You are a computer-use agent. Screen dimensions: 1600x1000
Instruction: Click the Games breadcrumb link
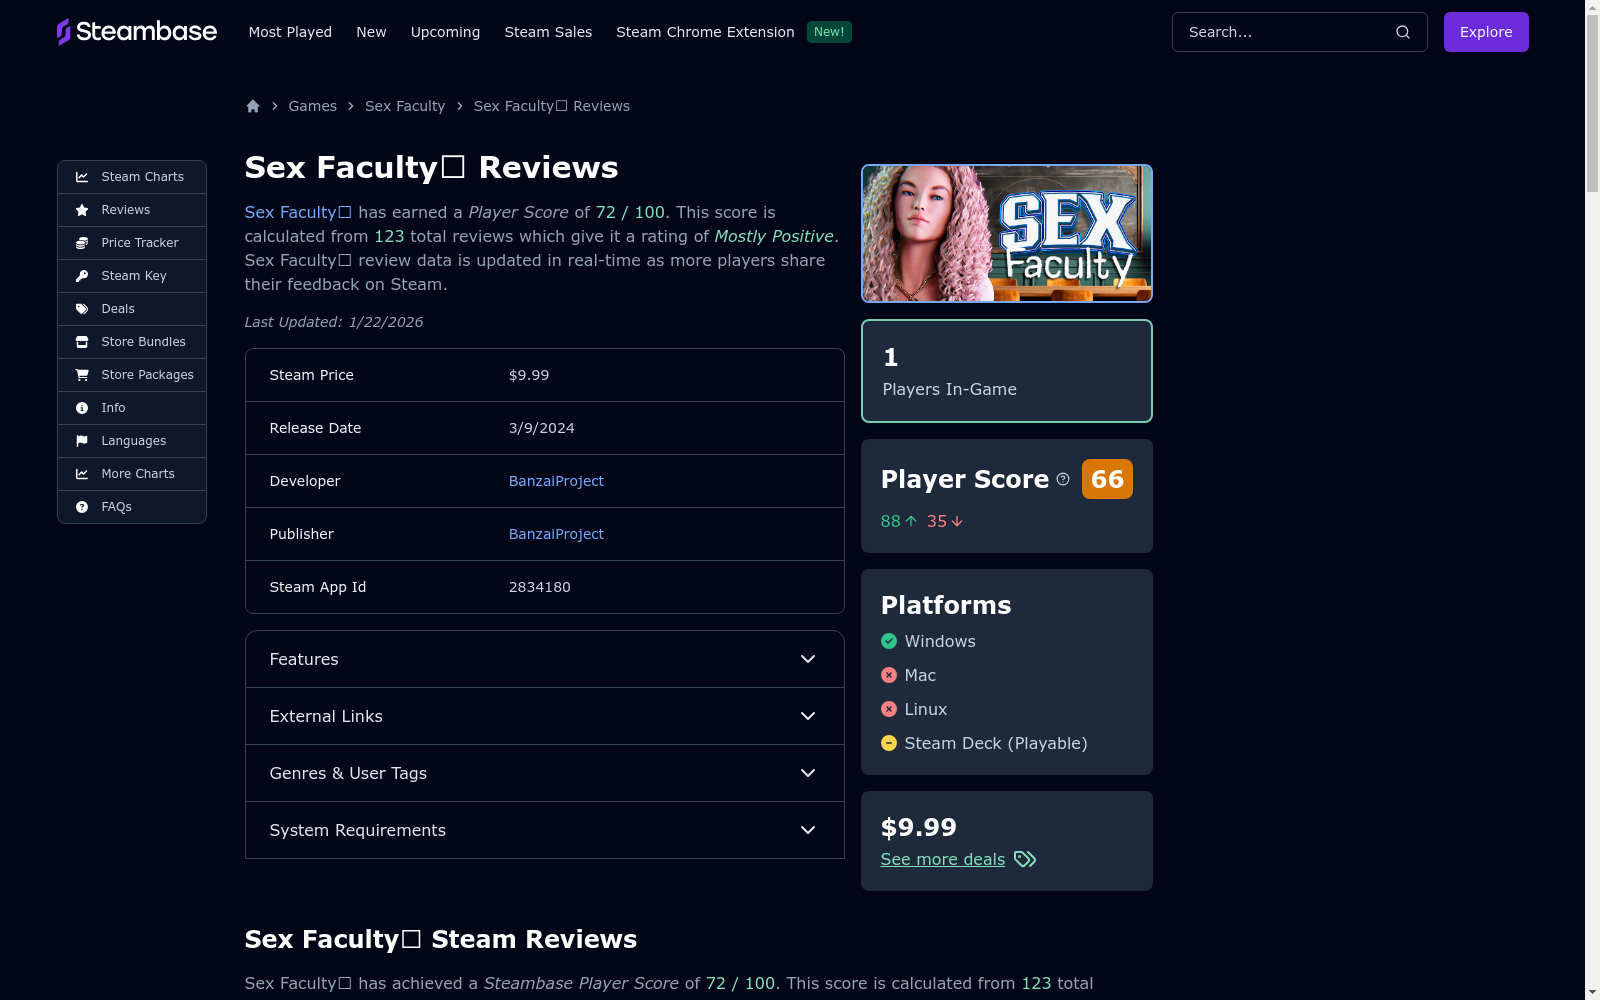click(x=313, y=106)
